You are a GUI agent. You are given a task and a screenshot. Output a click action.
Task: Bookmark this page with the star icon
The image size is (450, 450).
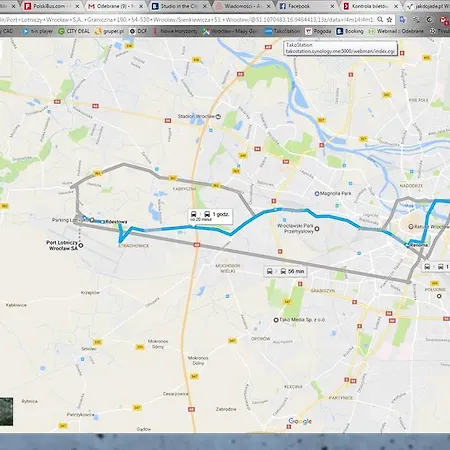point(389,20)
